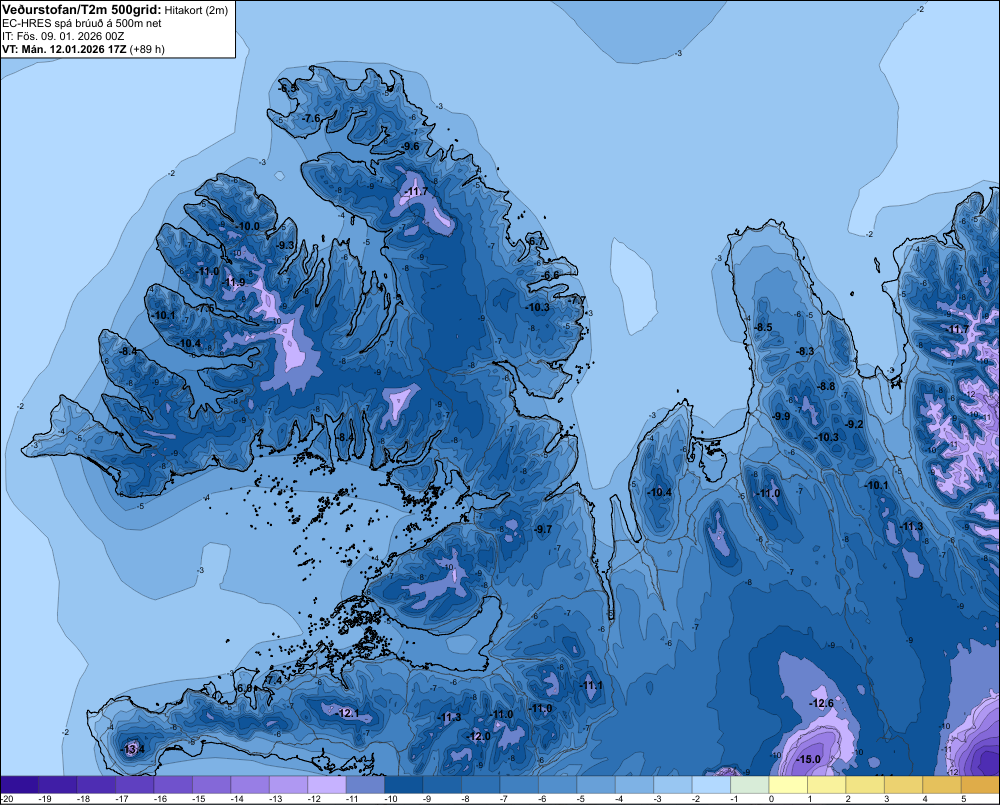Viewport: 1000px width, 805px height.
Task: Click the legend swatch between -17 and -16
Action: tap(135, 785)
